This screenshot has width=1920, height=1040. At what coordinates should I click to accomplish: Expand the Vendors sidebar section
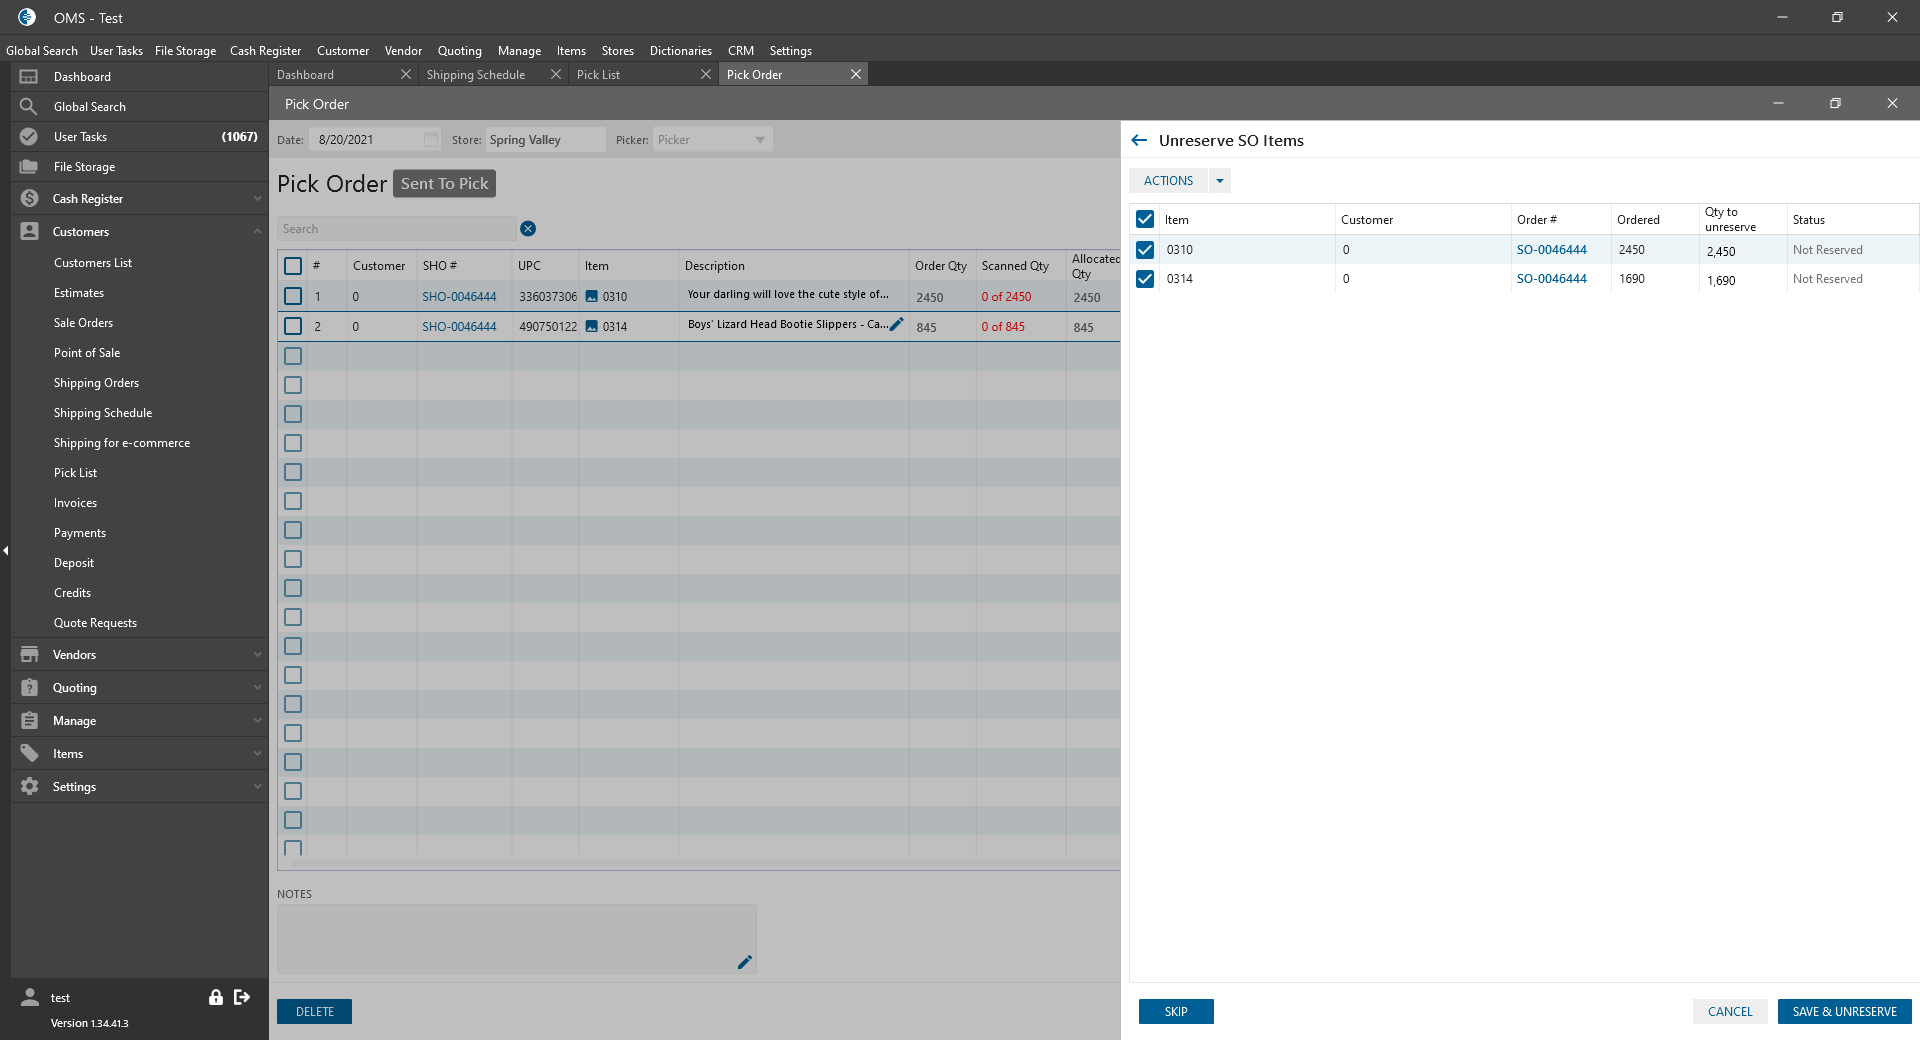[x=140, y=655]
